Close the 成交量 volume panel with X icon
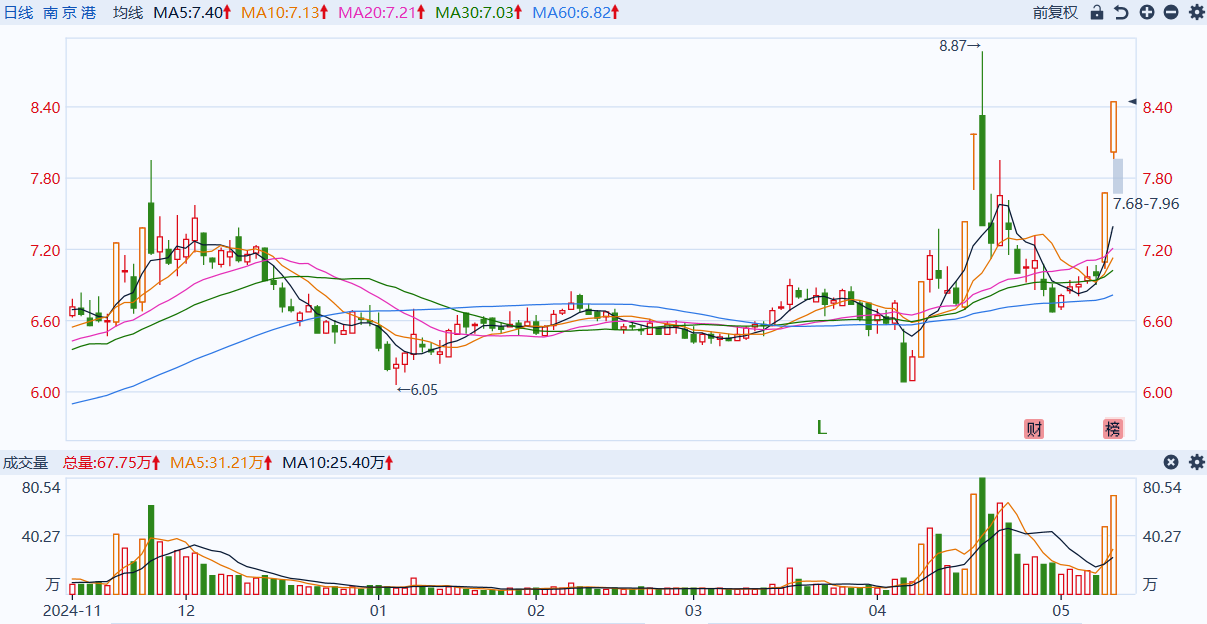1207x624 pixels. coord(1171,462)
